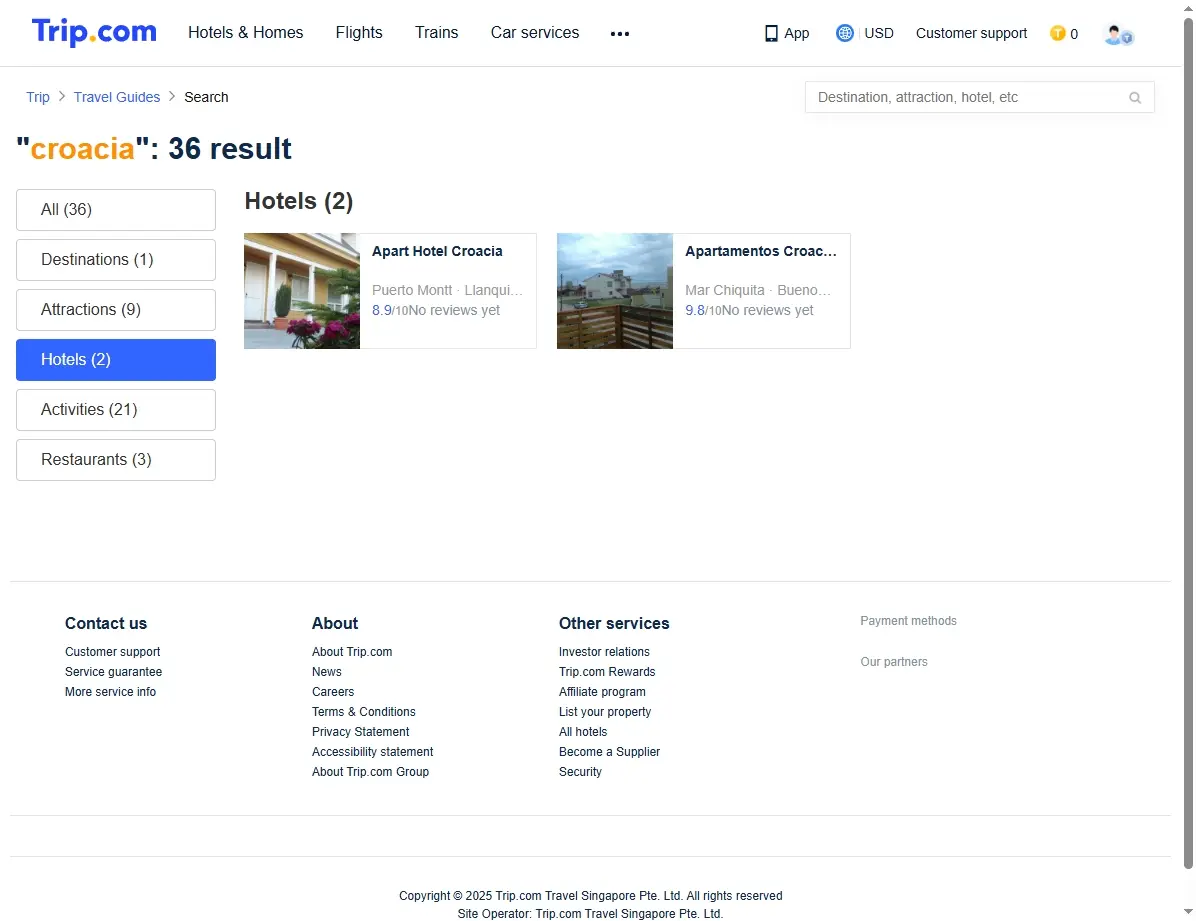
Task: Select the Hotels (2) filter
Action: (116, 360)
